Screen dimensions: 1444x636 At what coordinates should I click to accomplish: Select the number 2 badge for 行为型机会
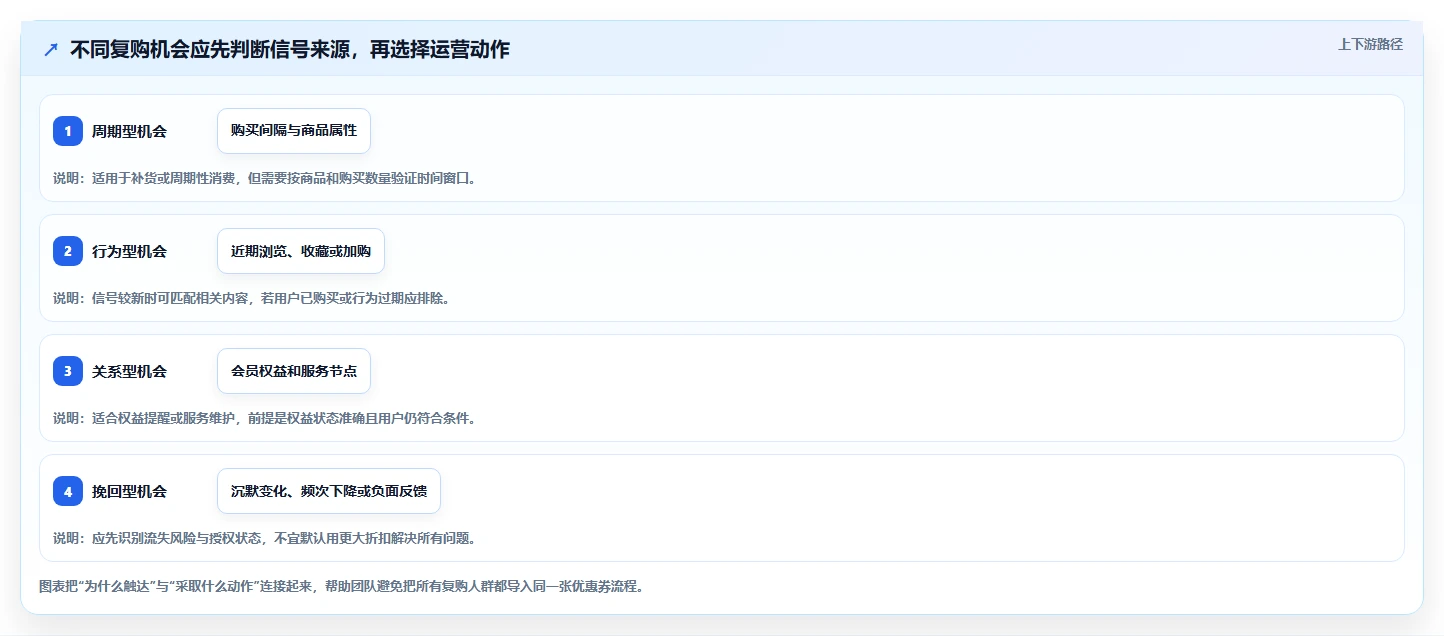pyautogui.click(x=68, y=251)
